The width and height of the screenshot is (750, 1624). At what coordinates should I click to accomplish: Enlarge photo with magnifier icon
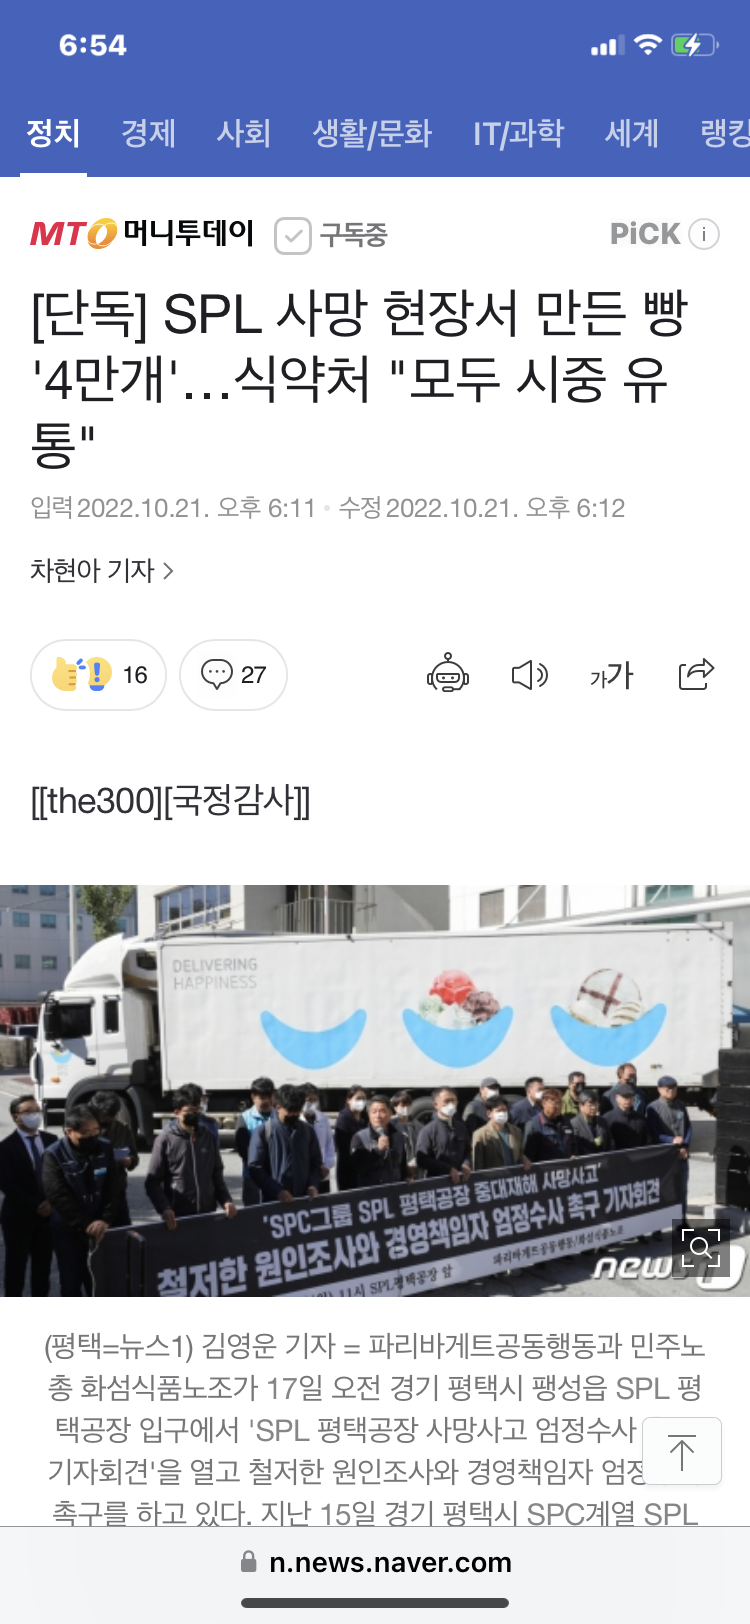click(x=701, y=1247)
